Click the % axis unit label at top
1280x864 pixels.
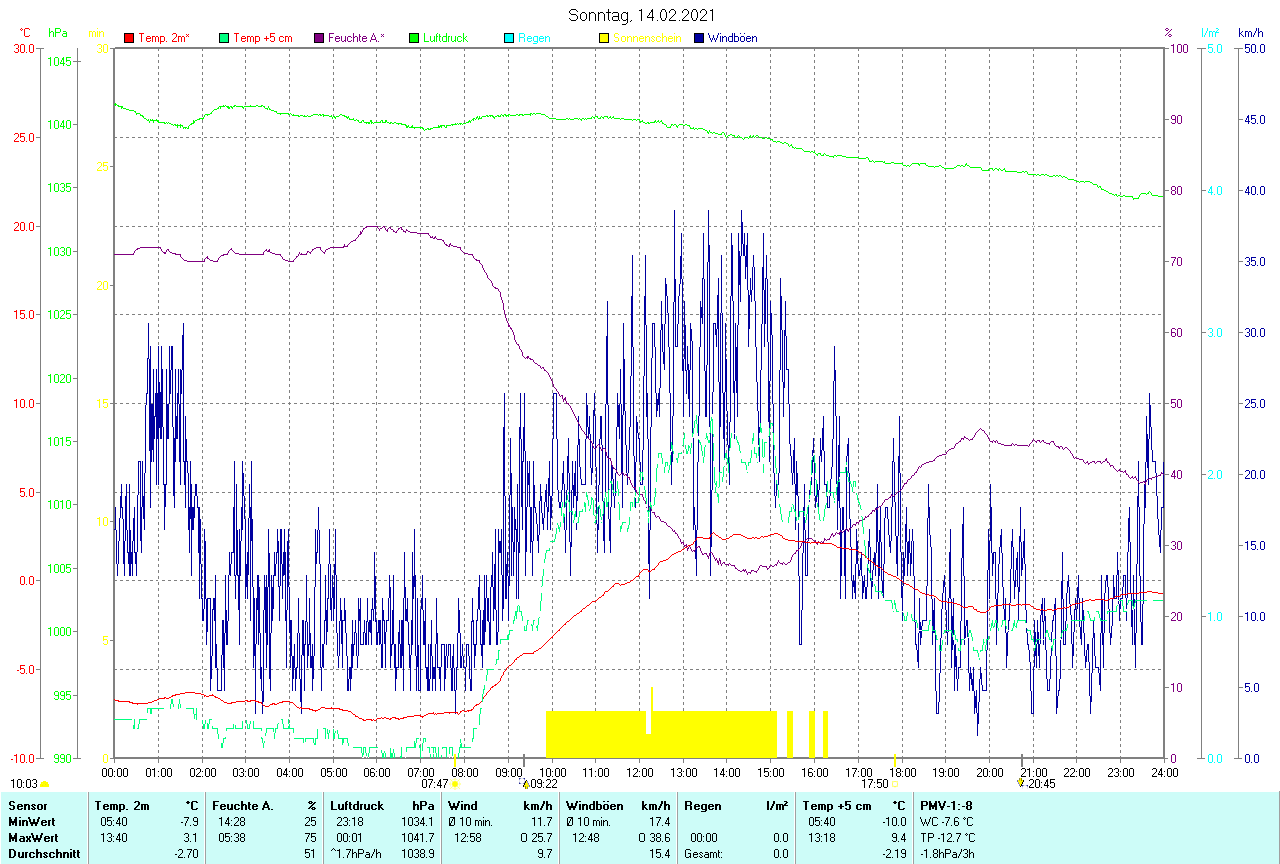coord(1168,32)
